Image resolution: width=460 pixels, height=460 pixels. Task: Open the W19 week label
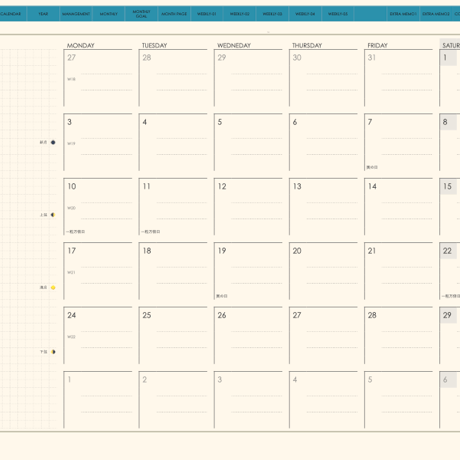(x=71, y=143)
